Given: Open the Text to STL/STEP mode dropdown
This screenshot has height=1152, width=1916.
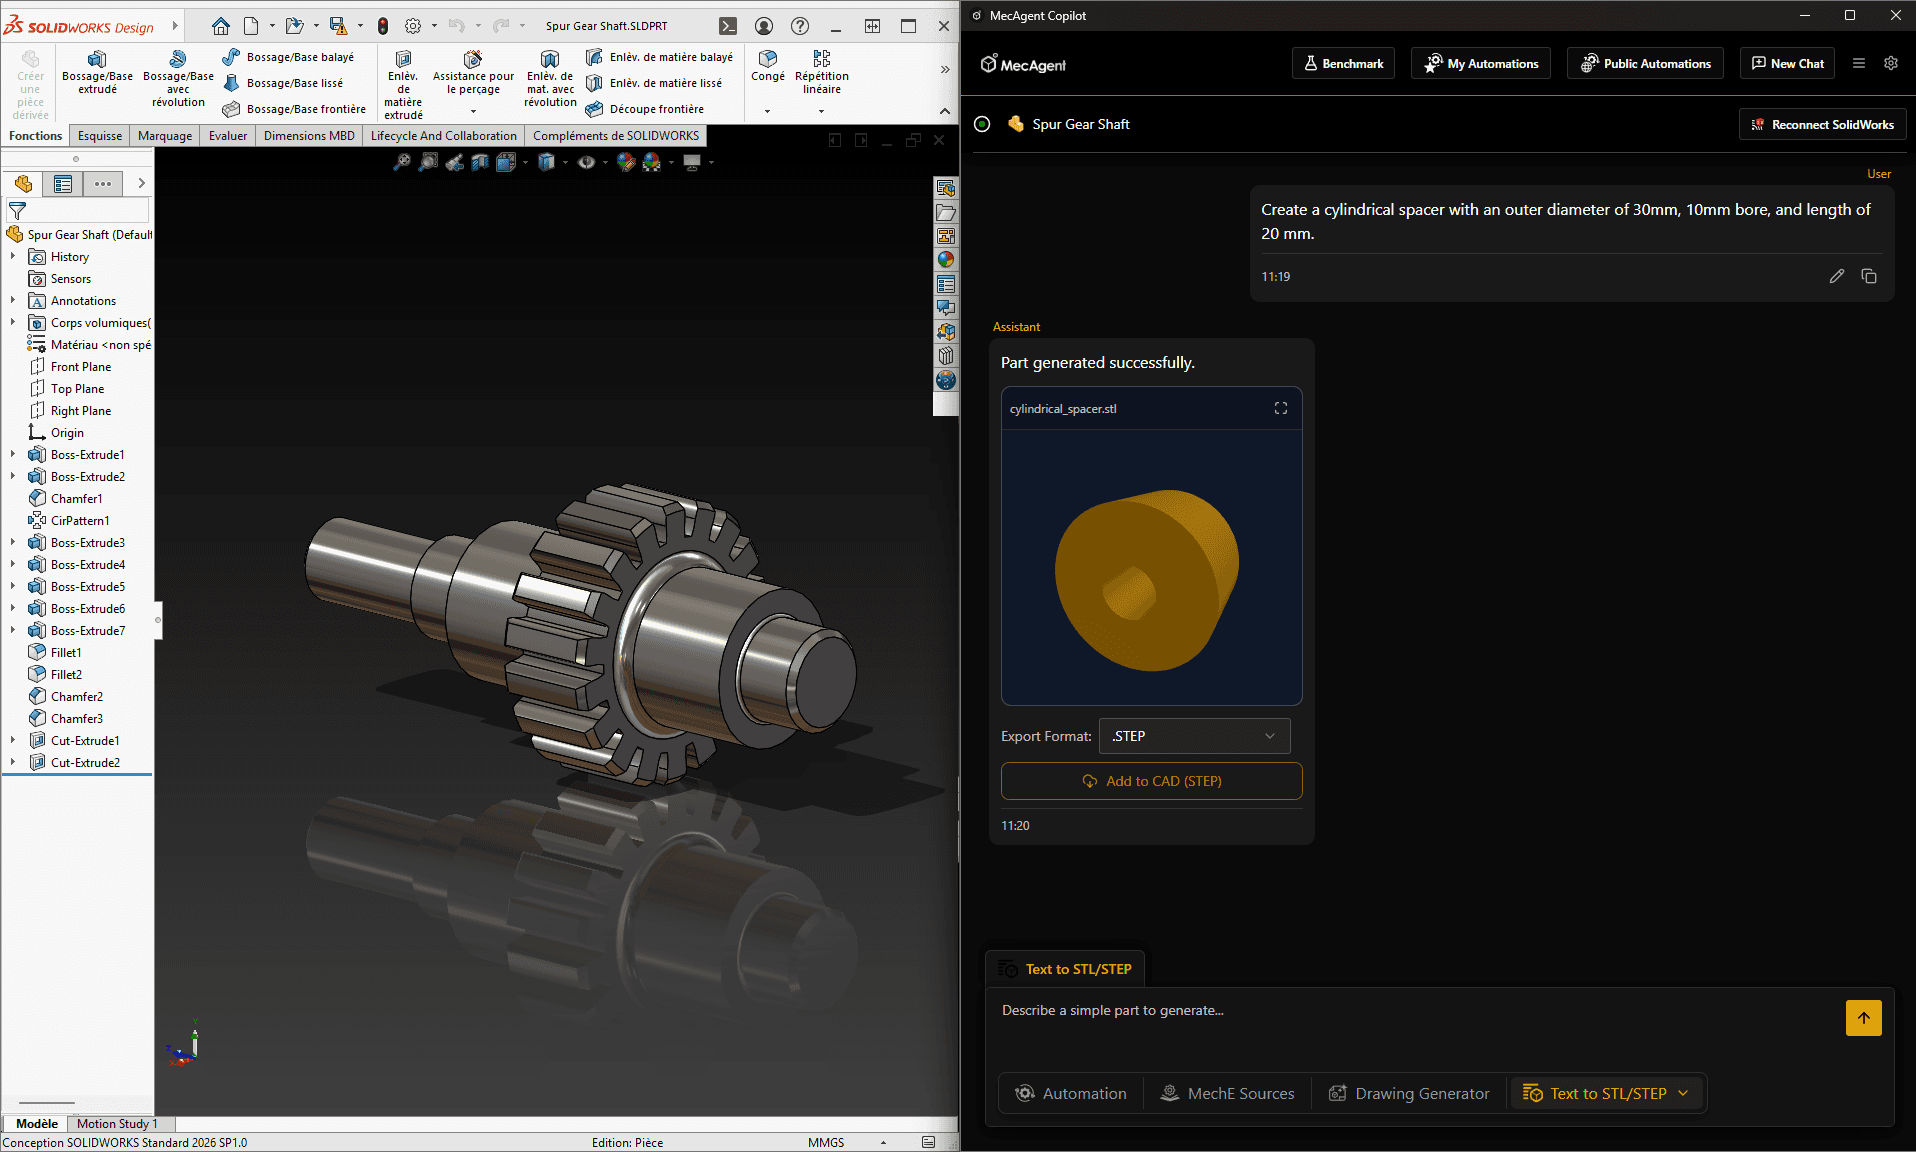Looking at the screenshot, I should point(1684,1093).
